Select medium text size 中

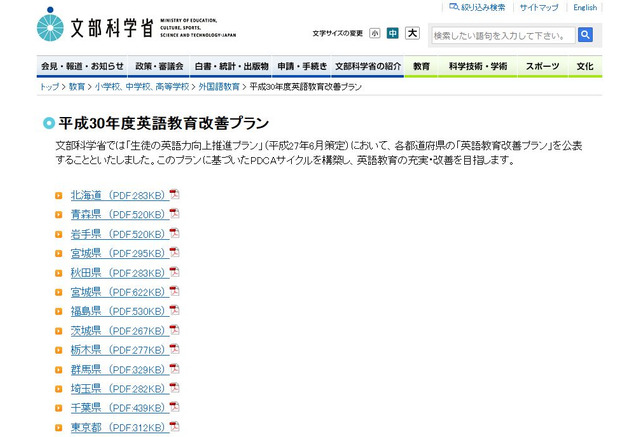pyautogui.click(x=393, y=33)
